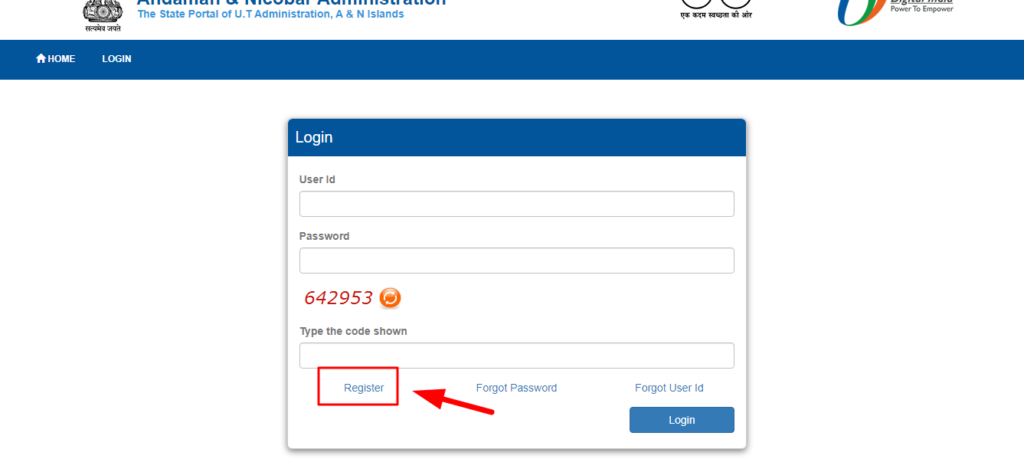Submit with the blue Login button
Screen dimensions: 1024x472
(x=682, y=420)
